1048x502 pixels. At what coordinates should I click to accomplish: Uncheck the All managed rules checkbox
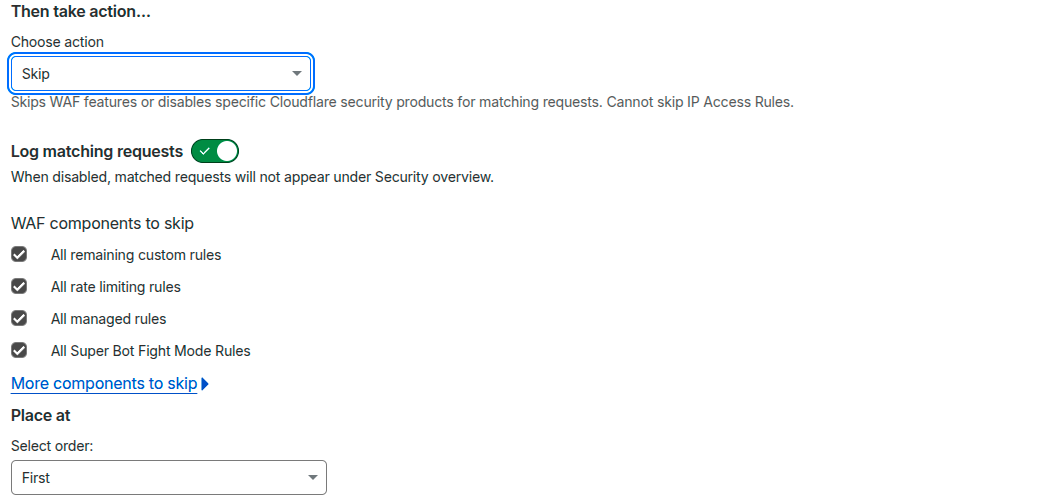19,319
